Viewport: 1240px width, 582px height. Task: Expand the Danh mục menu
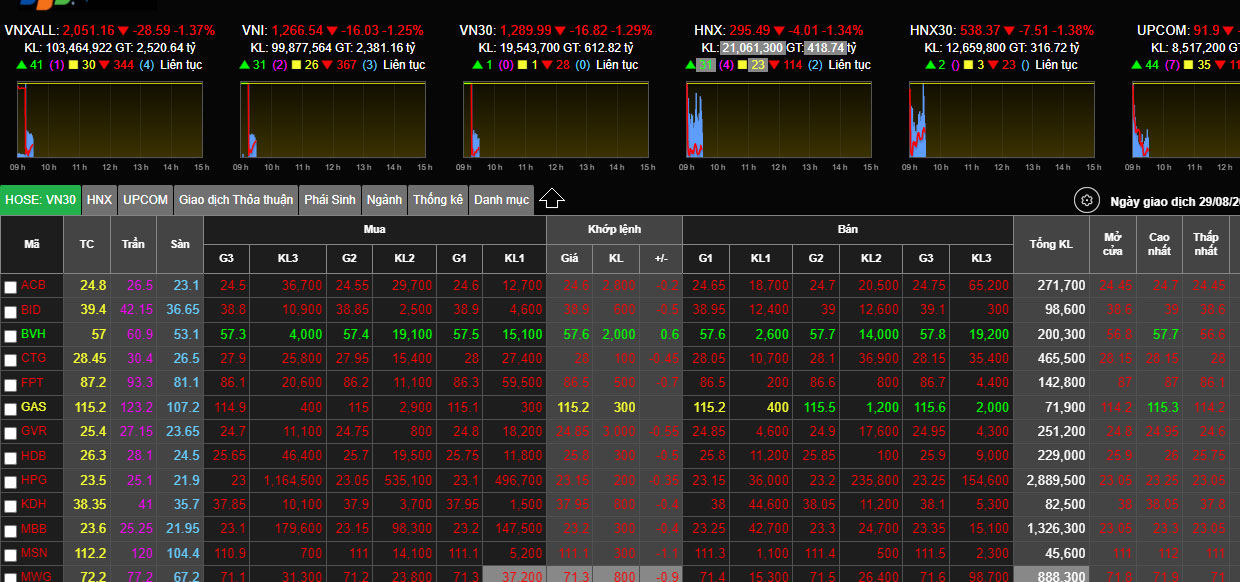click(x=501, y=200)
